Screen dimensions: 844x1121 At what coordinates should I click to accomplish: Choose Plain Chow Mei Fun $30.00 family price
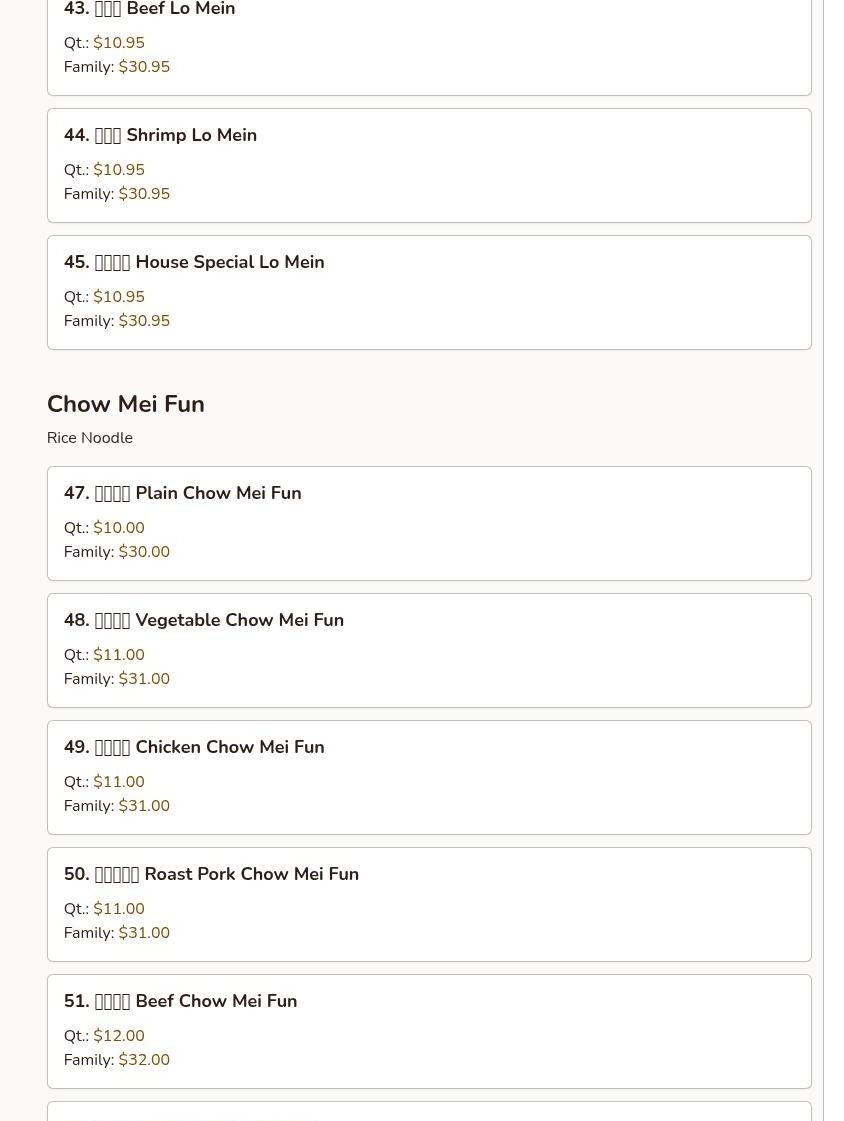pyautogui.click(x=144, y=552)
